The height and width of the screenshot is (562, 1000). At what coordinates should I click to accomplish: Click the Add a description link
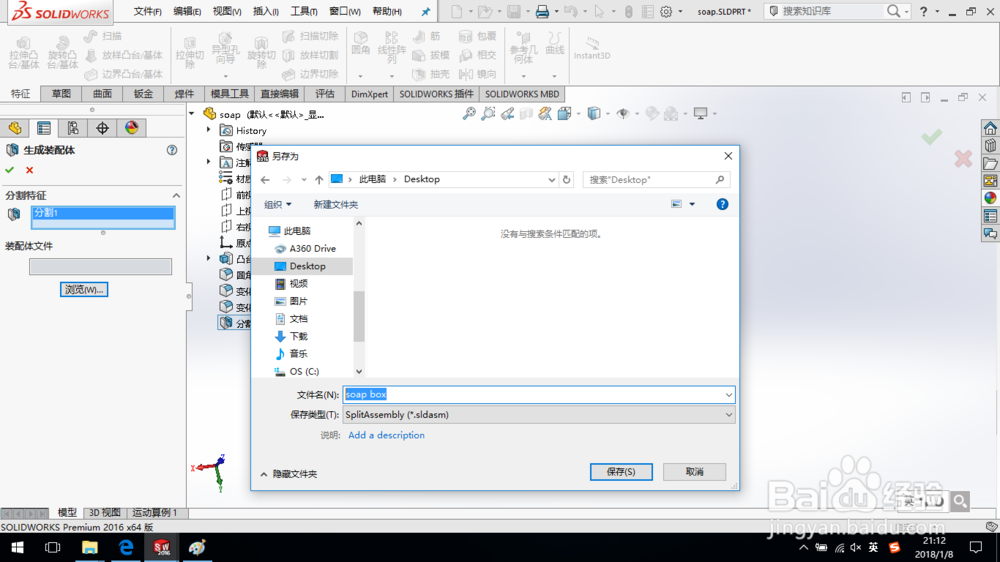pos(386,435)
